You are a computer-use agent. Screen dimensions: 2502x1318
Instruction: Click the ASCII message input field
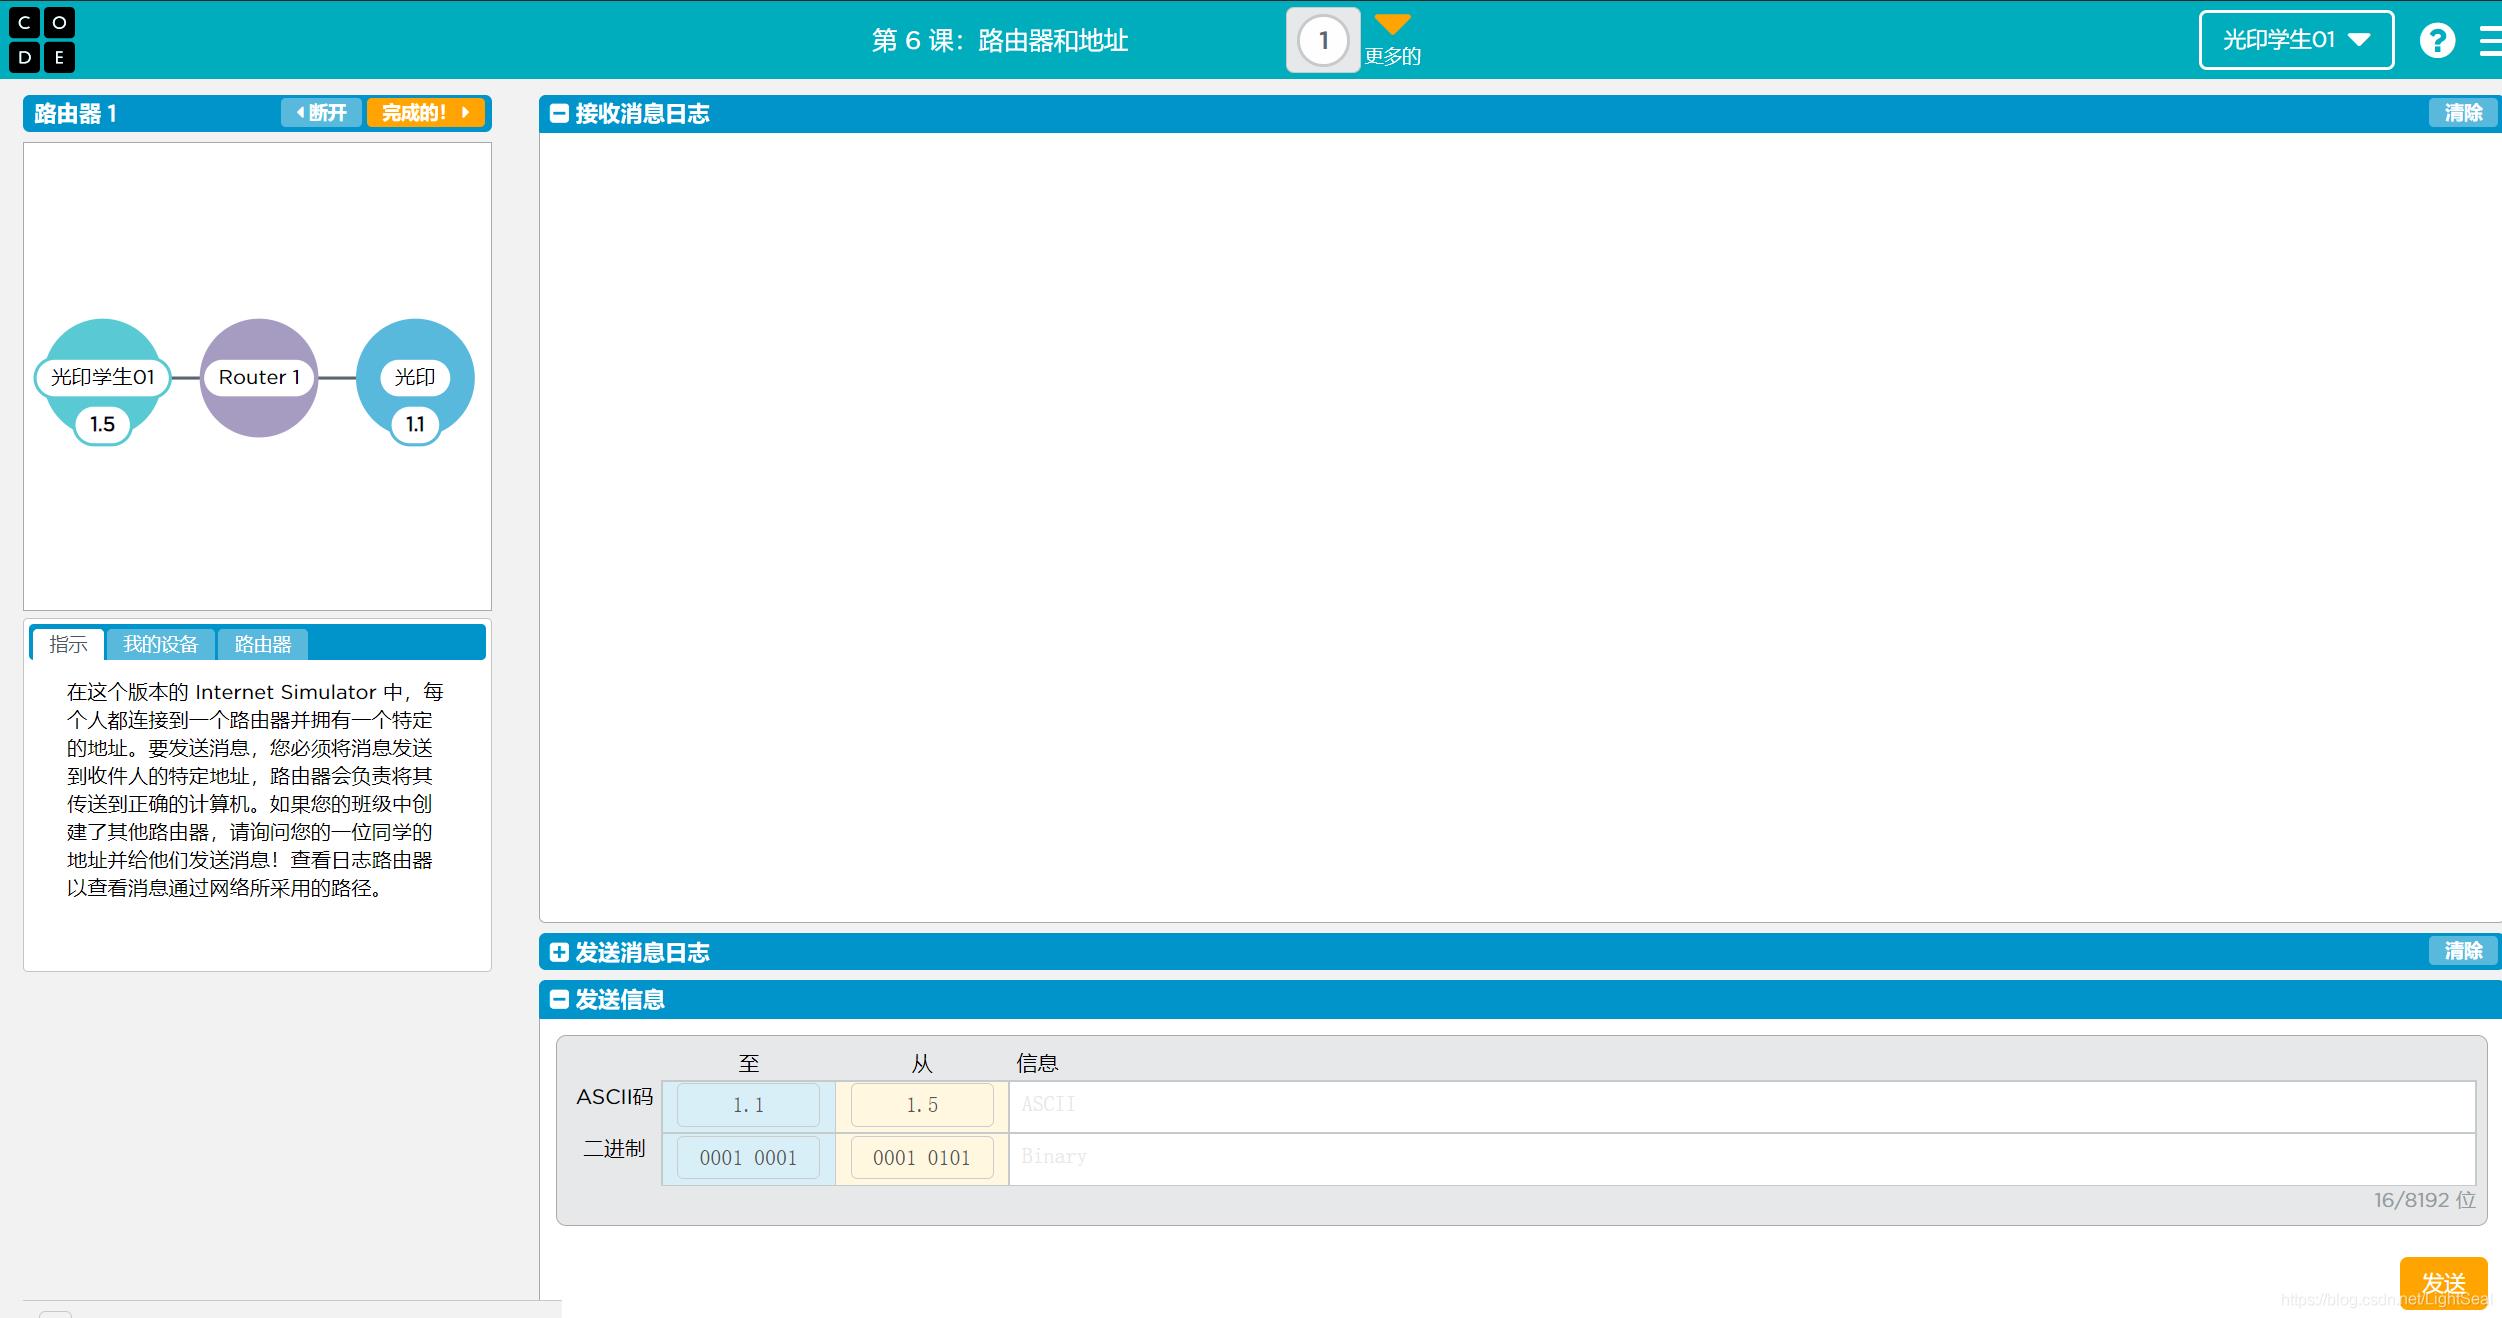(x=1742, y=1106)
